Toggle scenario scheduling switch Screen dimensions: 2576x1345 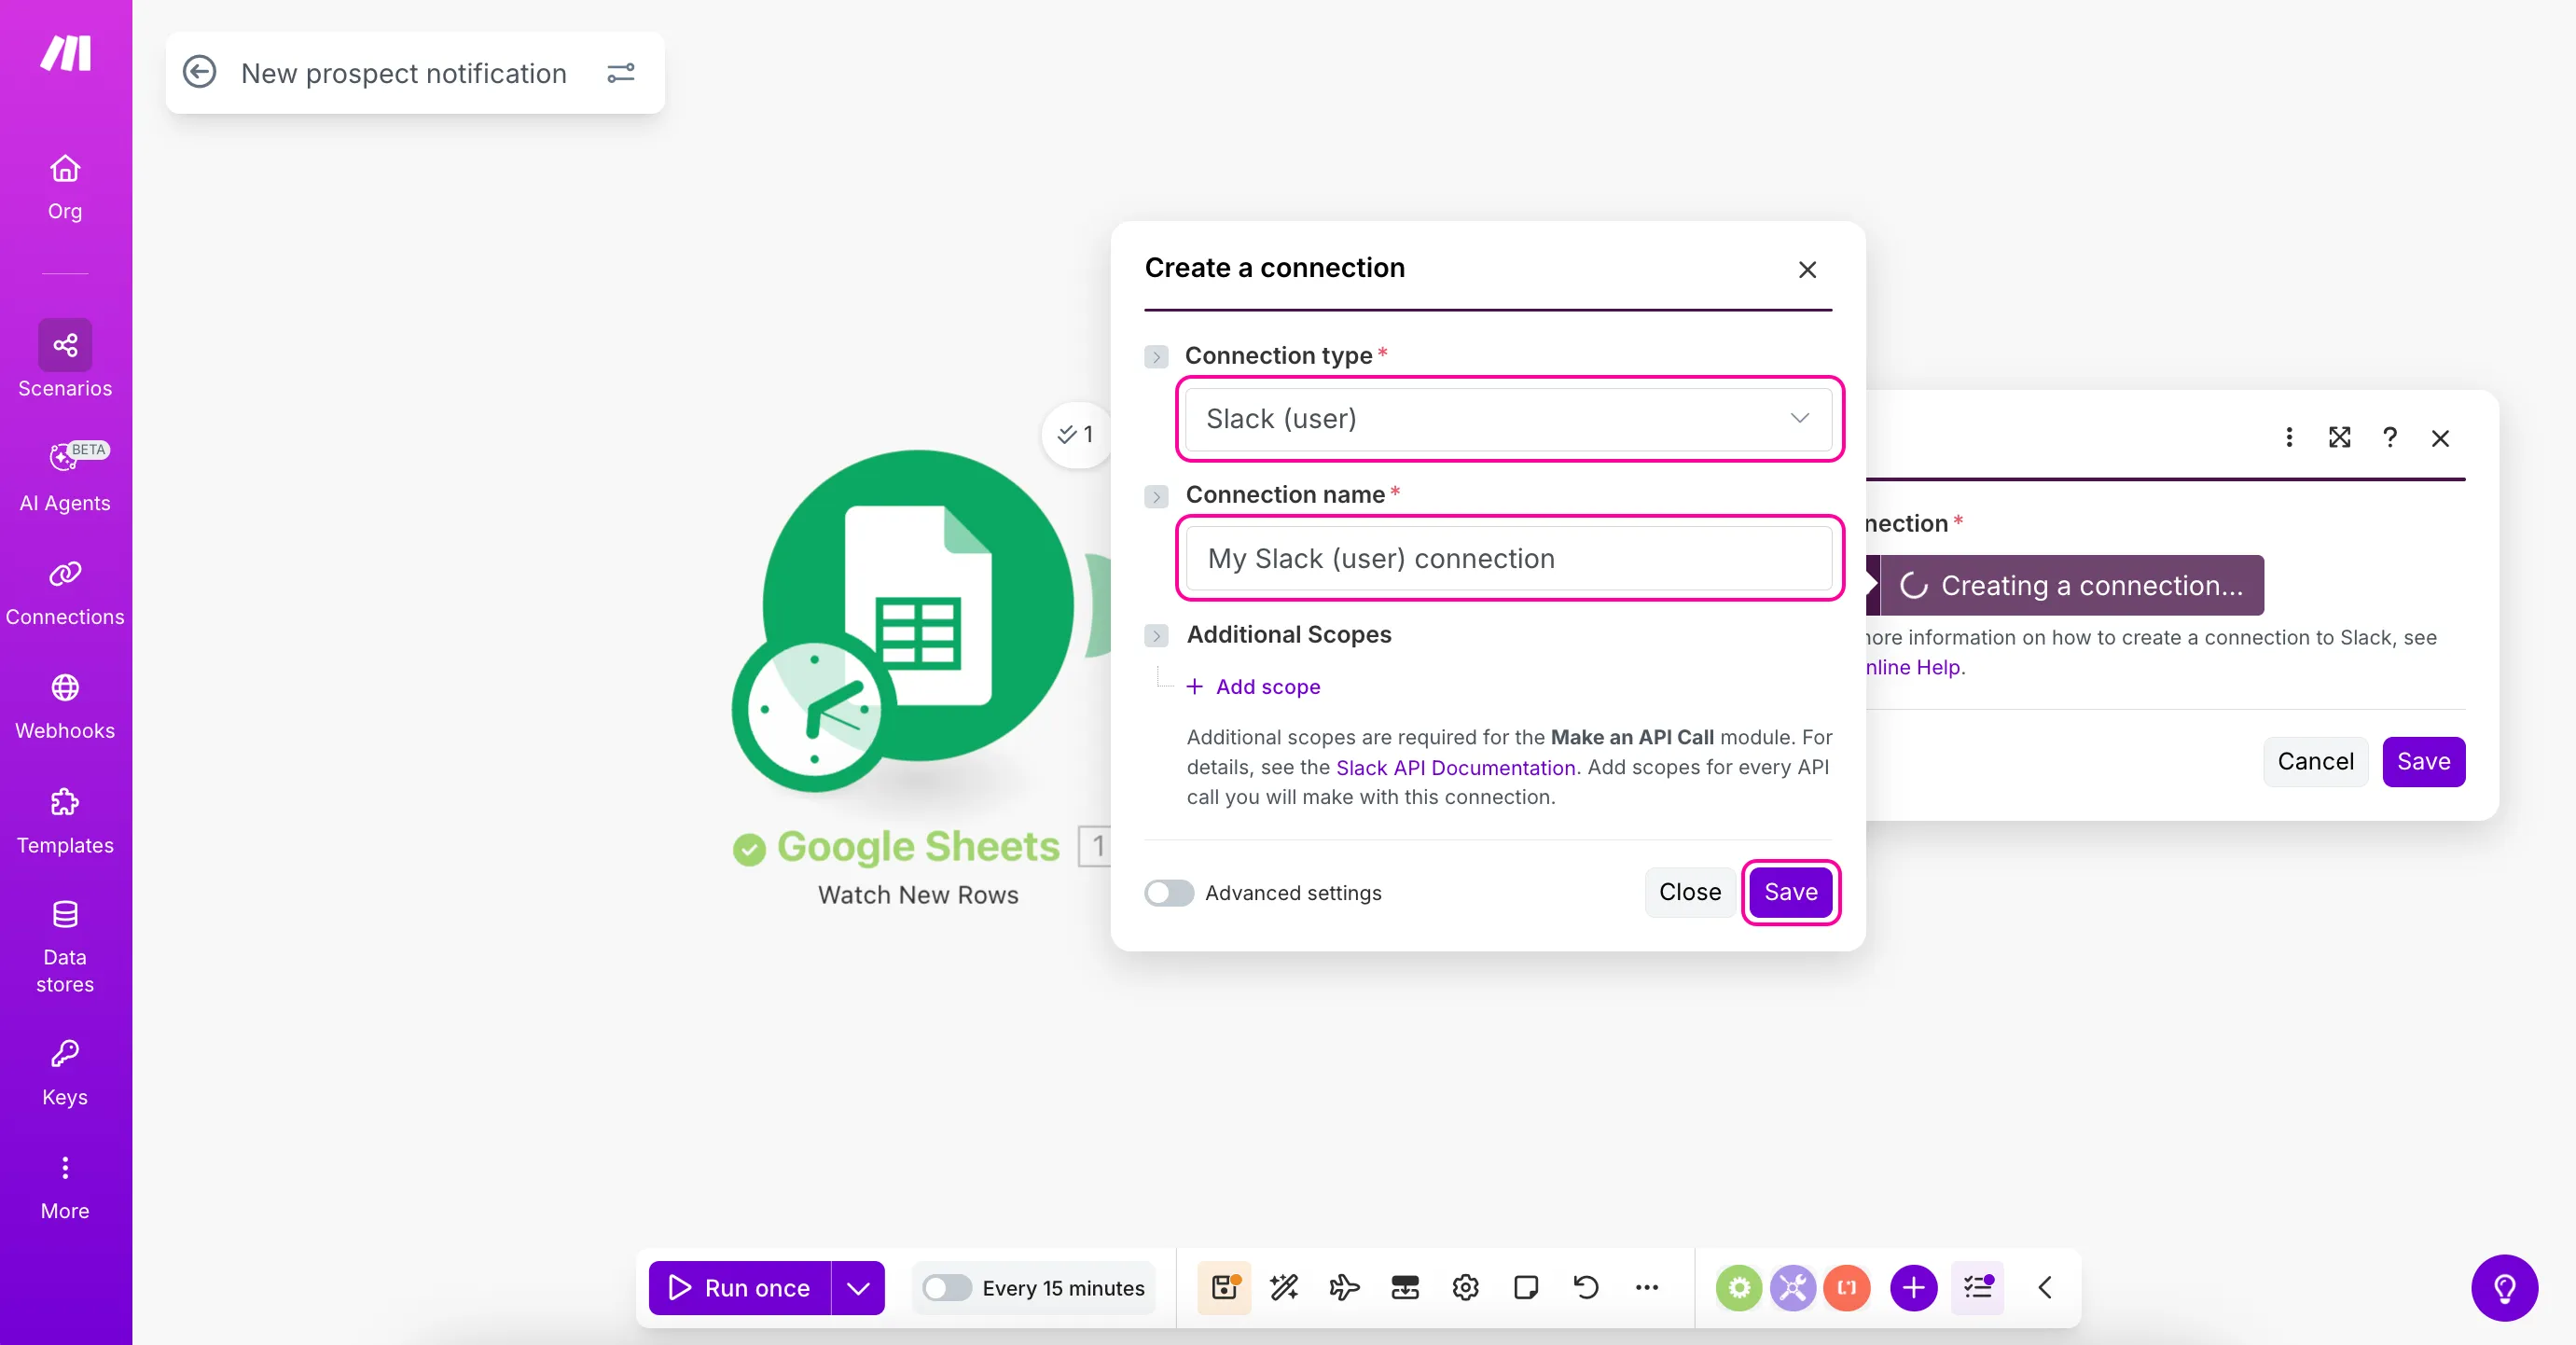(946, 1288)
